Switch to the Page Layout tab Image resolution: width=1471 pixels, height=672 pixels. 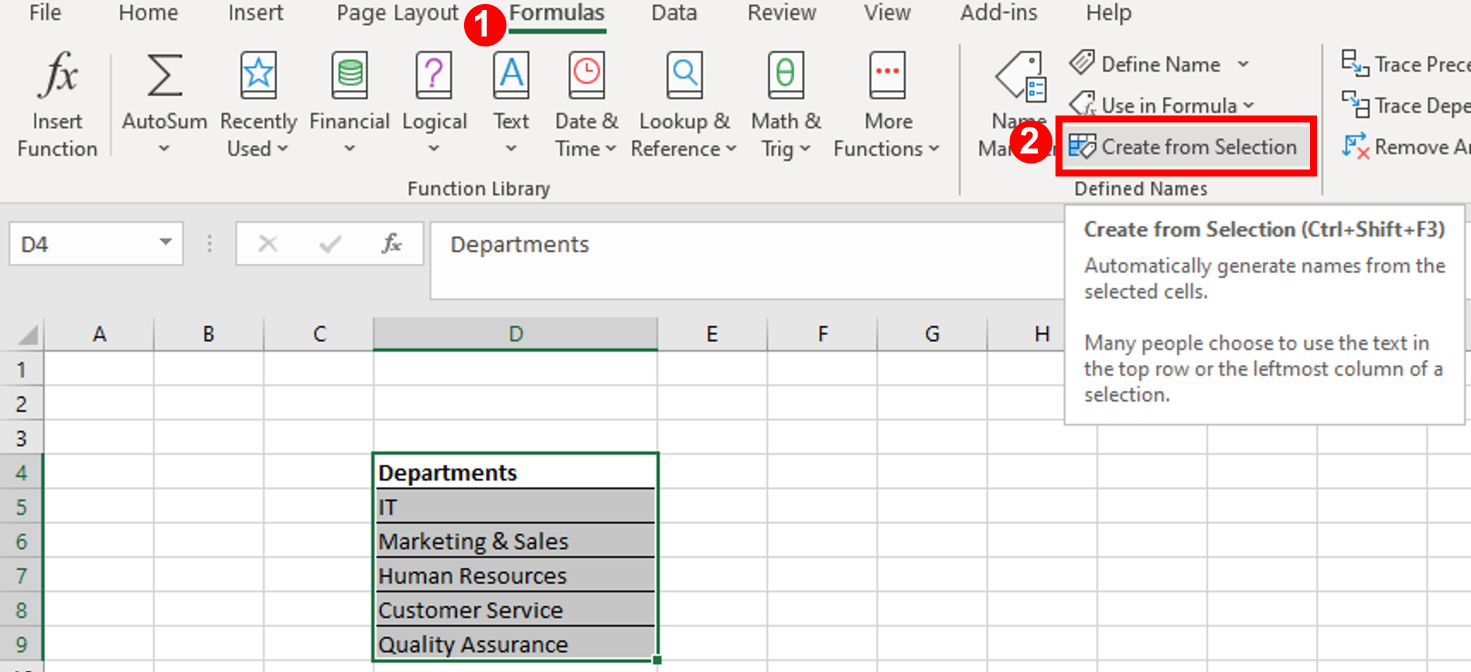(397, 13)
